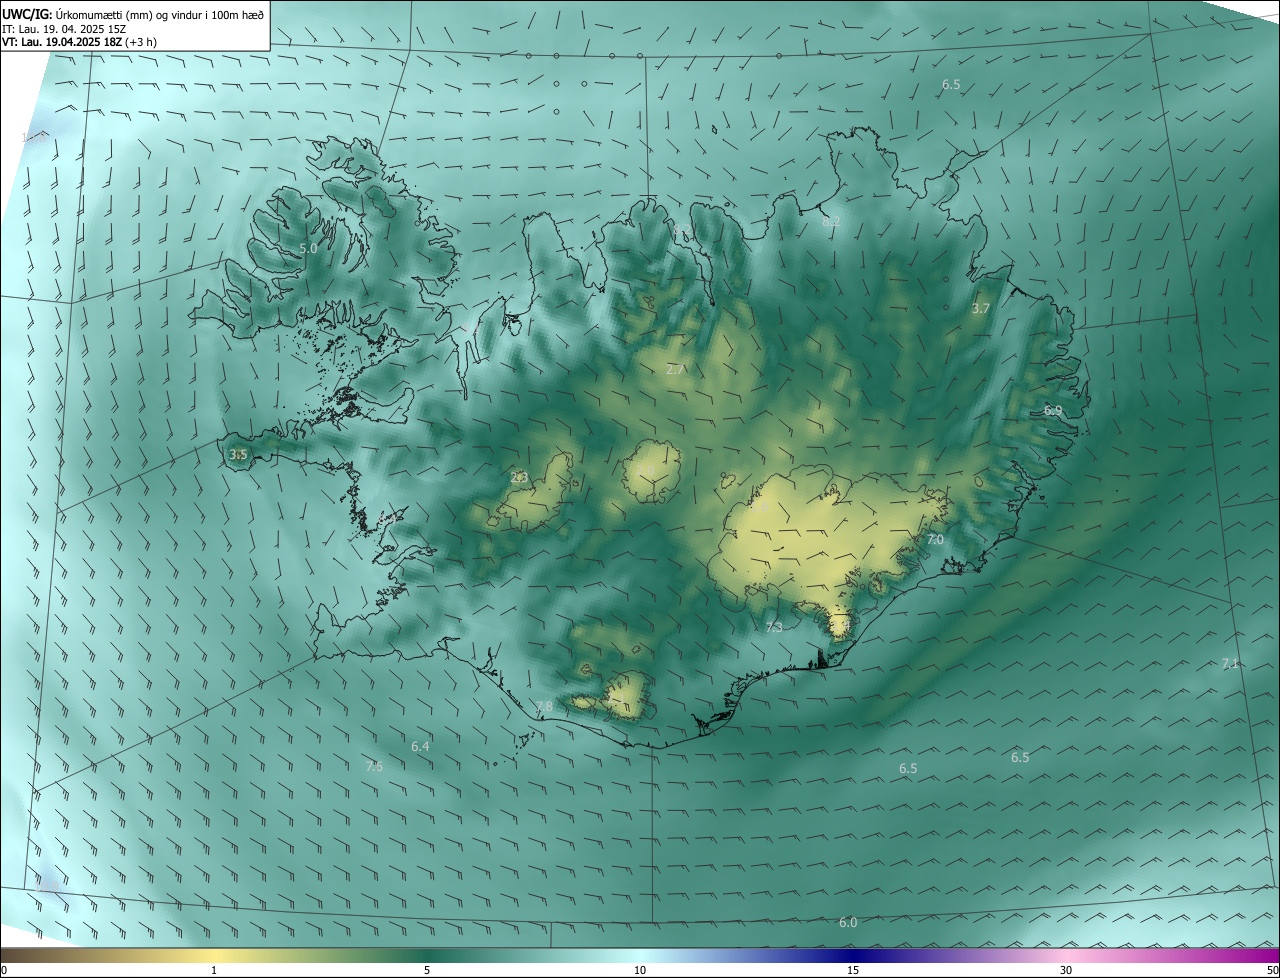Viewport: 1280px width, 978px height.
Task: Click the dark navy band of the colorbar
Action: click(x=853, y=956)
